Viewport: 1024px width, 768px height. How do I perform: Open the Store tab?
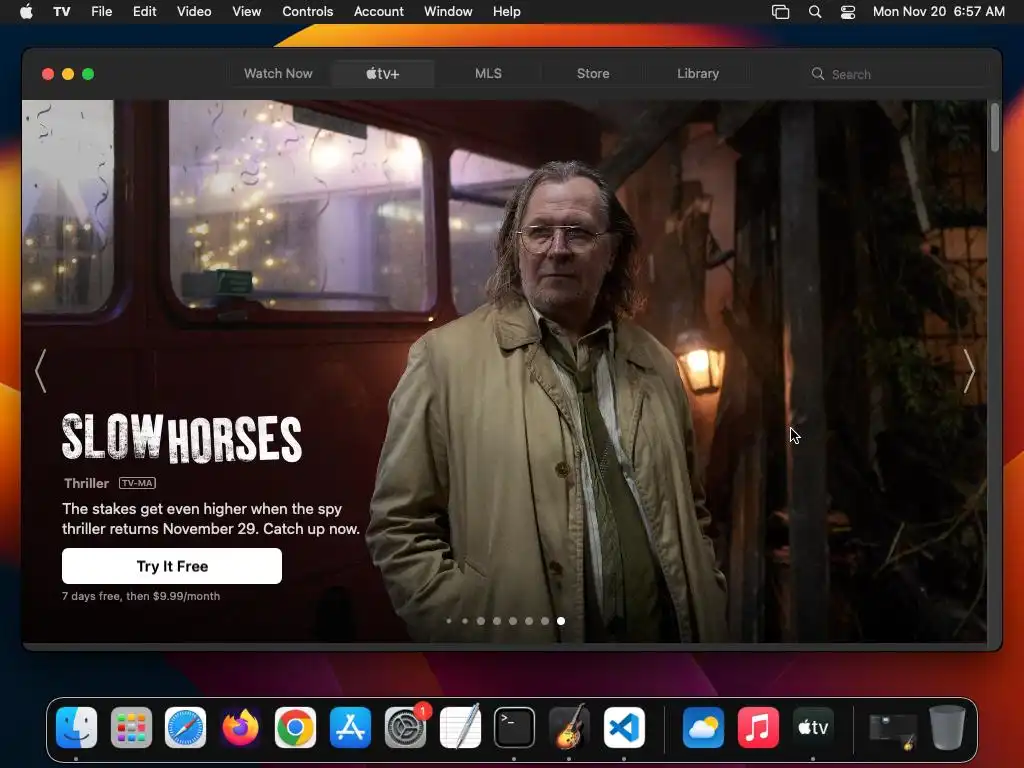tap(593, 73)
